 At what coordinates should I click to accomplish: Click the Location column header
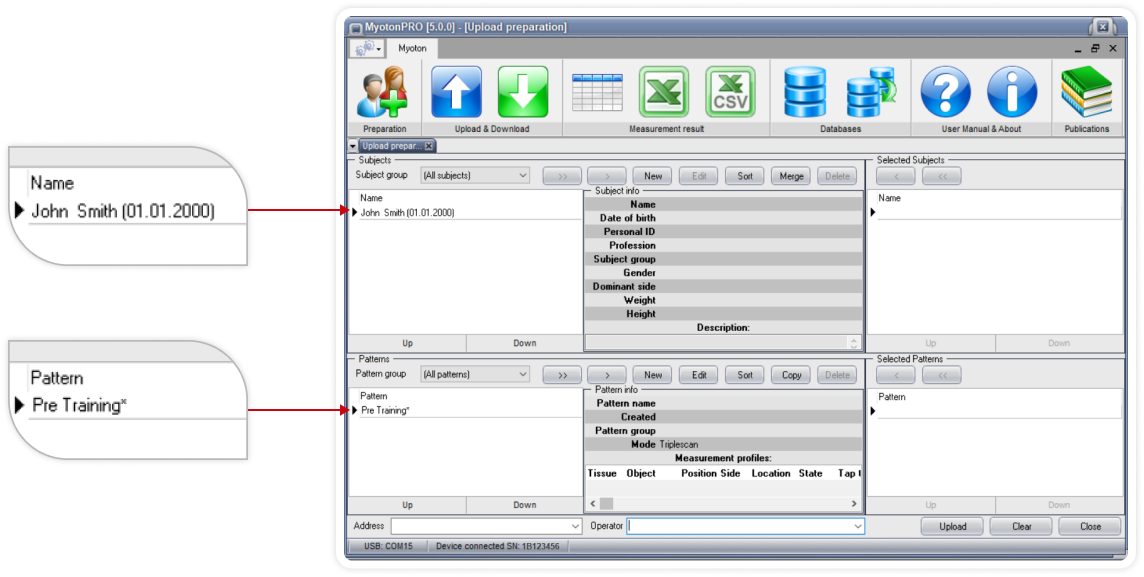pos(770,473)
